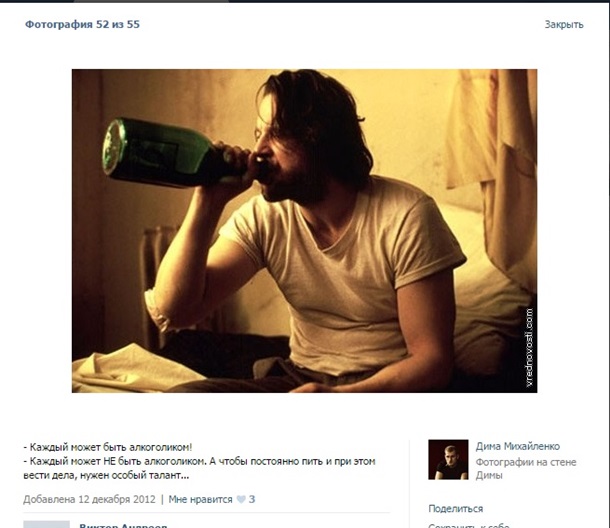
Task: Open Фотографии на стене Димы album
Action: pos(526,468)
